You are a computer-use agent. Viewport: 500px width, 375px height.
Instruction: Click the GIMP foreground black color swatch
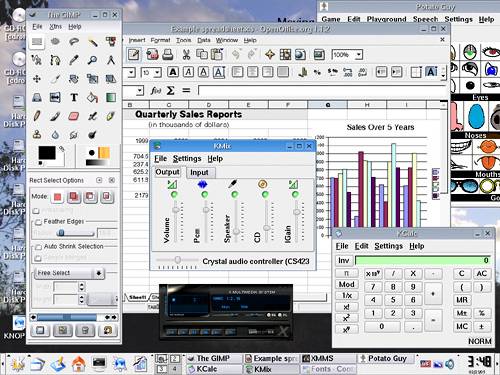[47, 153]
